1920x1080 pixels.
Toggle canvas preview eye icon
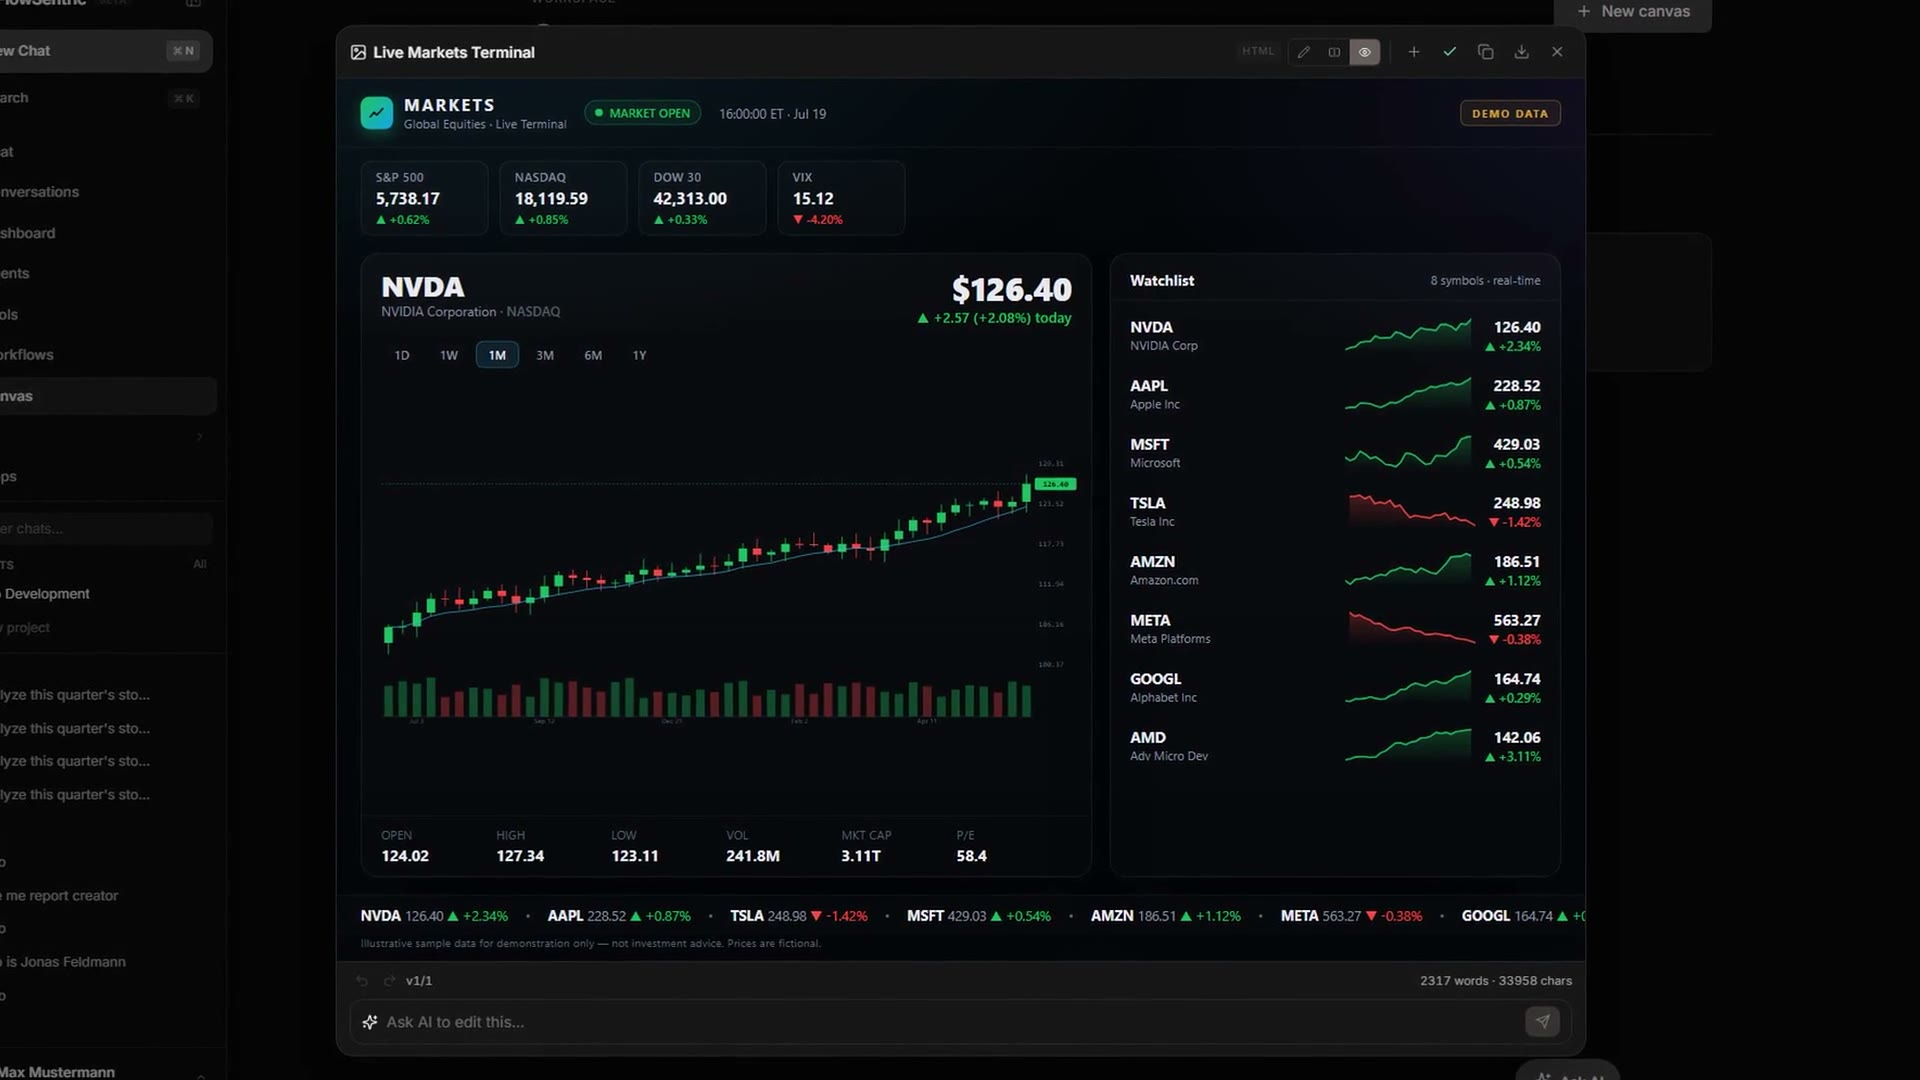point(1364,52)
